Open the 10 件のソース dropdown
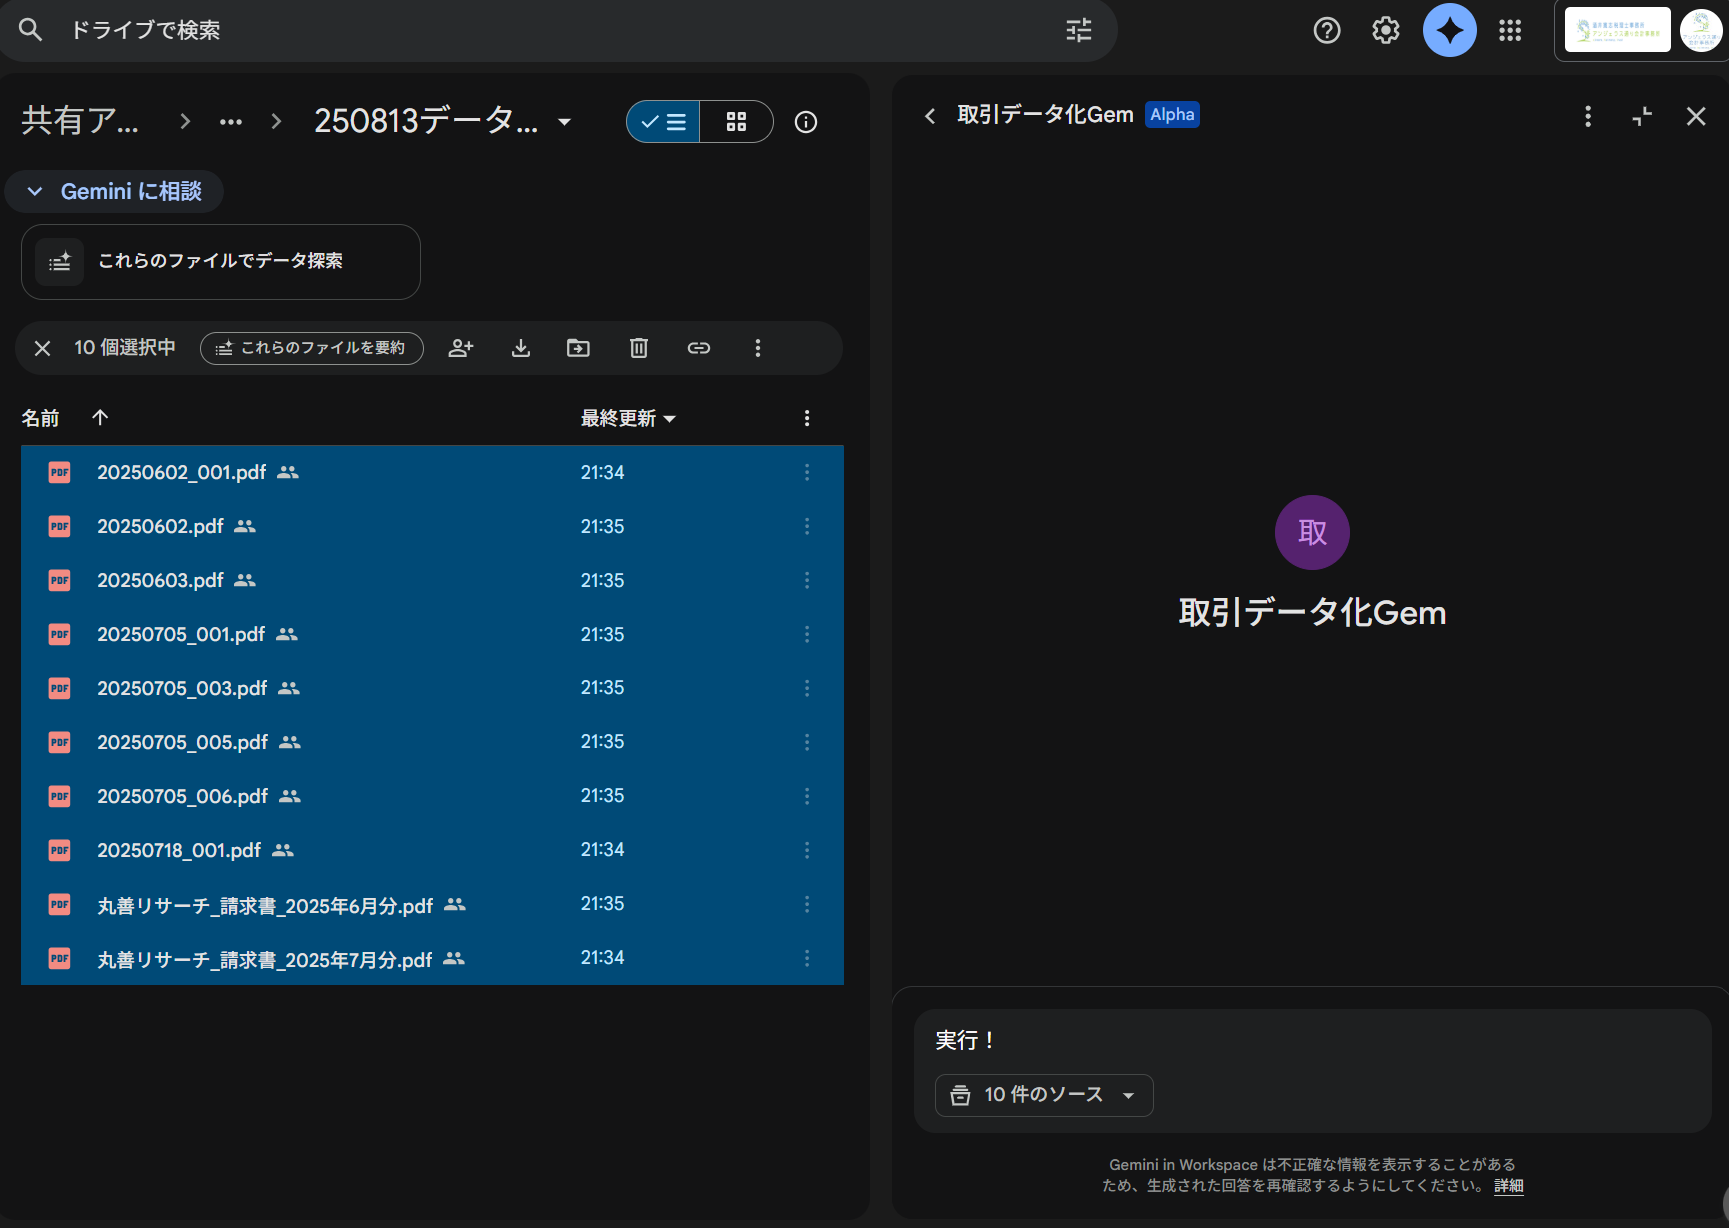Viewport: 1729px width, 1228px height. [1044, 1095]
